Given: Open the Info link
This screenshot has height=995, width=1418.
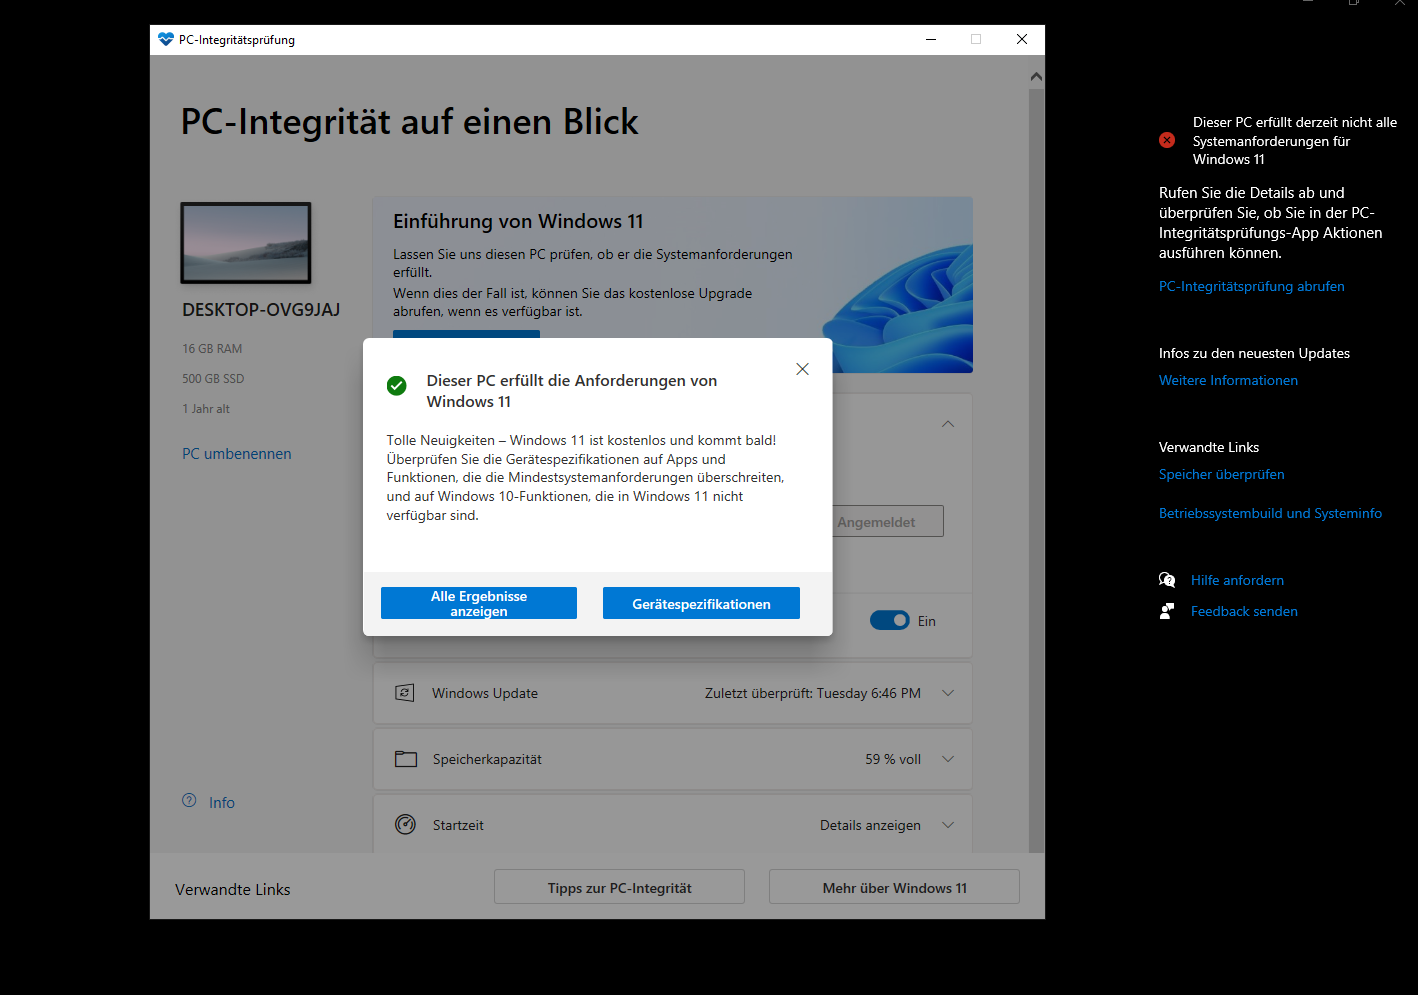Looking at the screenshot, I should click(x=222, y=803).
